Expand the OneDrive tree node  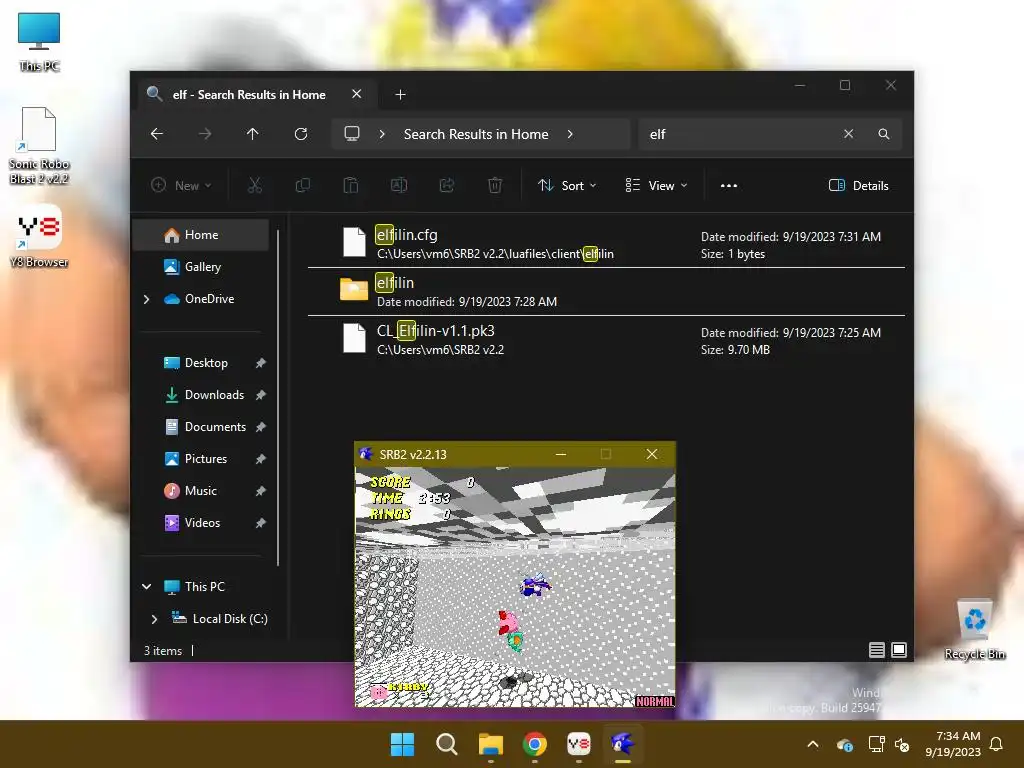(146, 299)
